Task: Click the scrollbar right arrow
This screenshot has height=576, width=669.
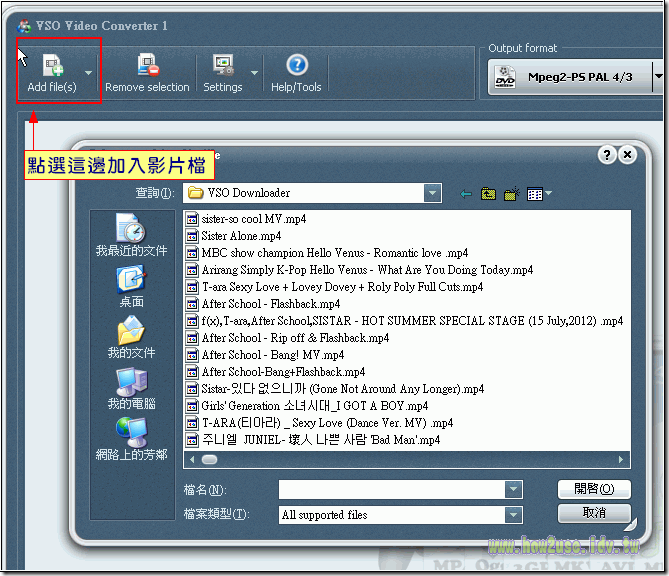Action: coord(621,460)
